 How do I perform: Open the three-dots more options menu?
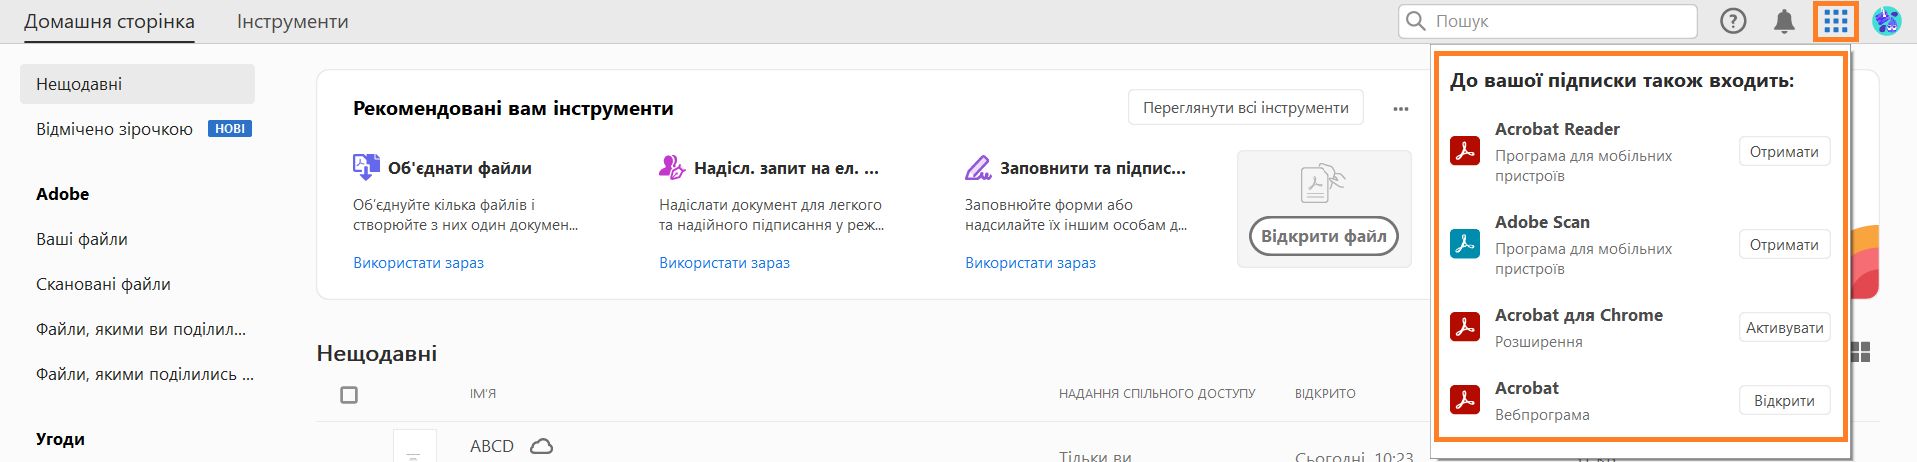(x=1401, y=108)
